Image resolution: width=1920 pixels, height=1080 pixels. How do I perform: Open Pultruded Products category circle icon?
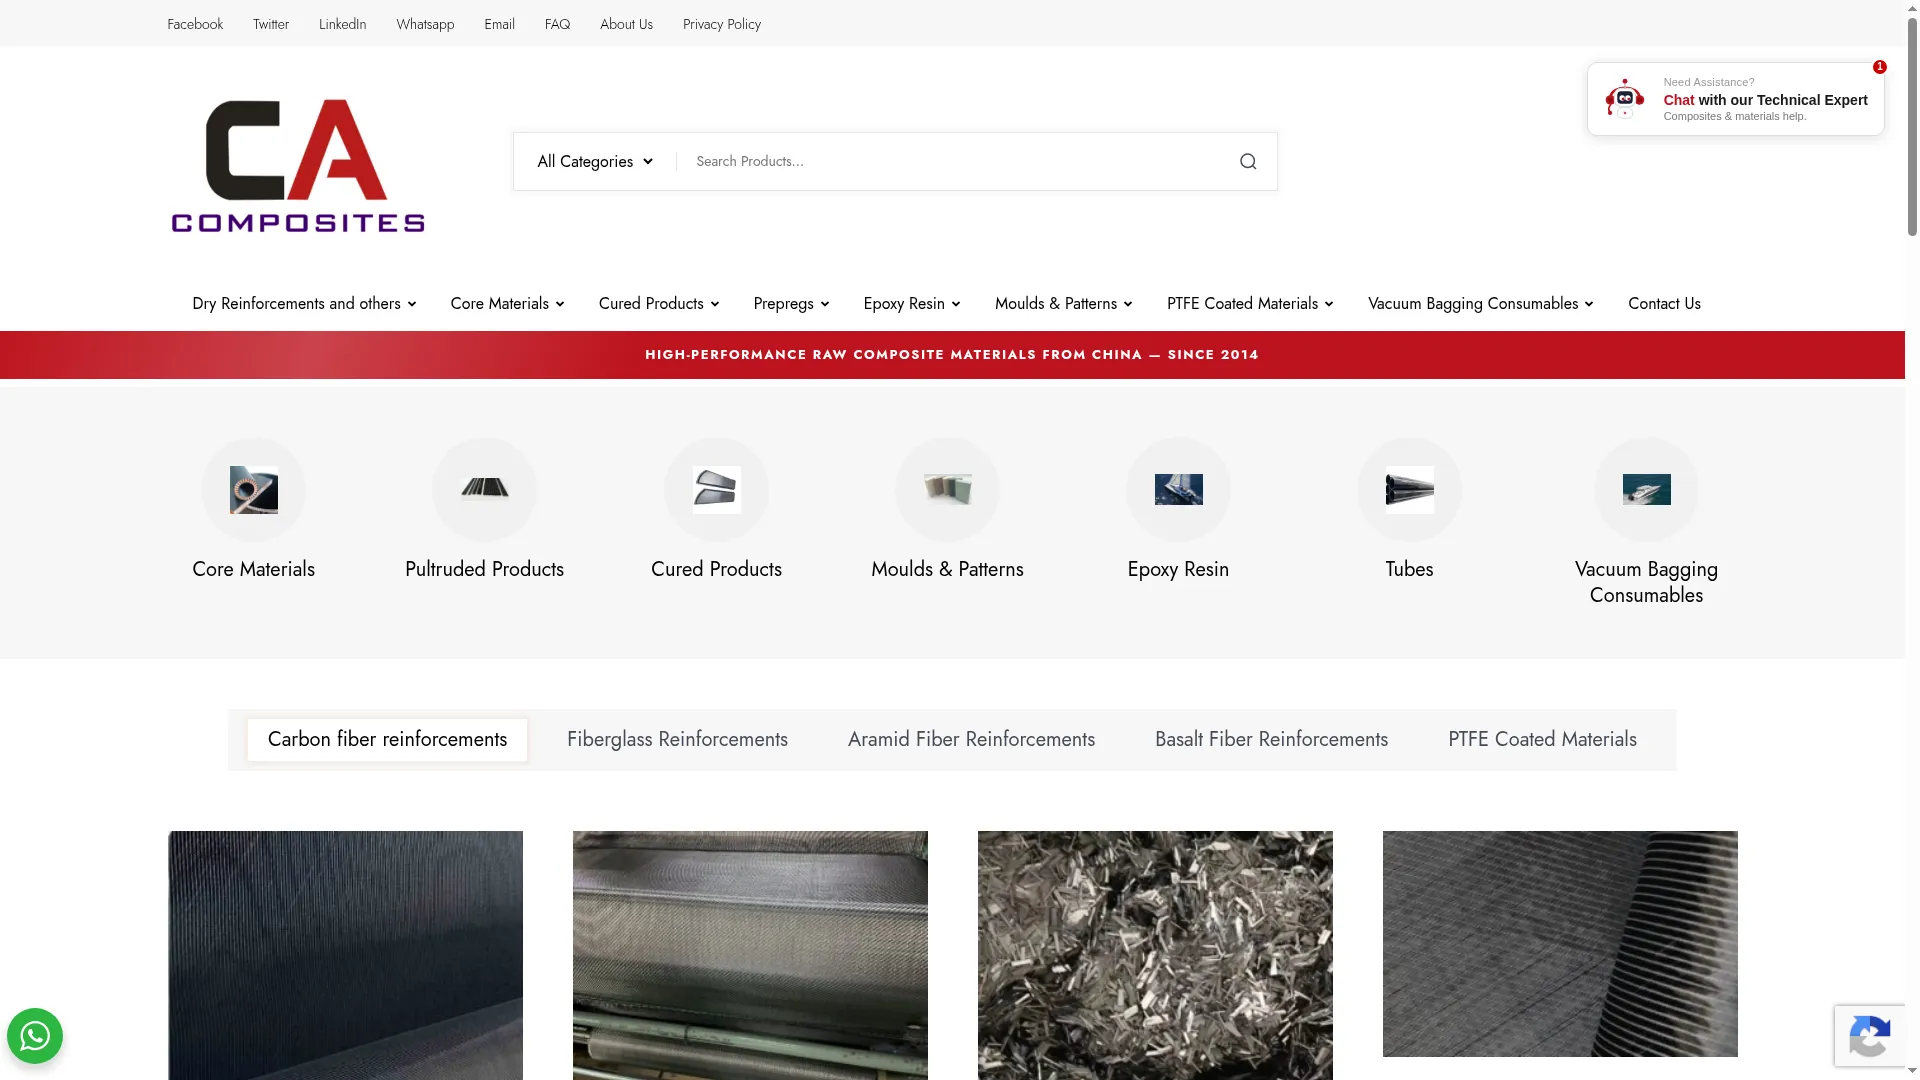click(x=484, y=490)
